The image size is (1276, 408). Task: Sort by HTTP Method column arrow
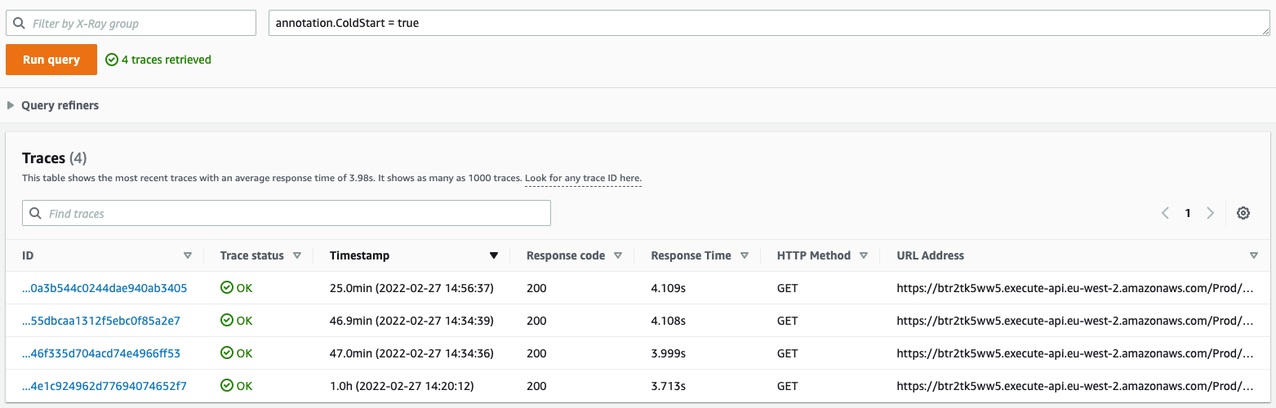(x=863, y=256)
